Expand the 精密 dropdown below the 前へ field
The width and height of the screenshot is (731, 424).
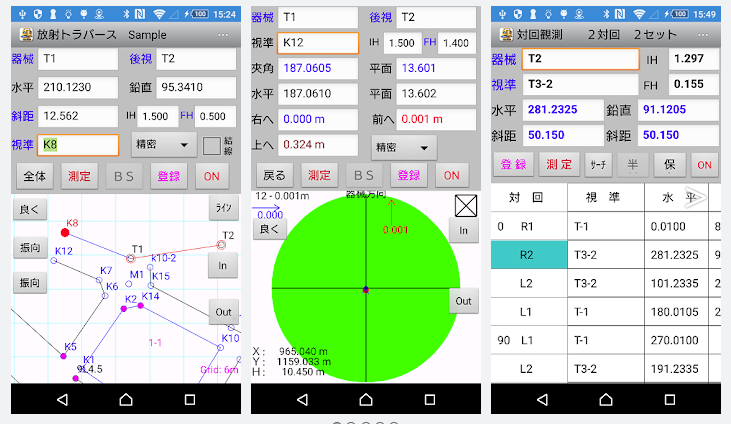click(x=403, y=146)
